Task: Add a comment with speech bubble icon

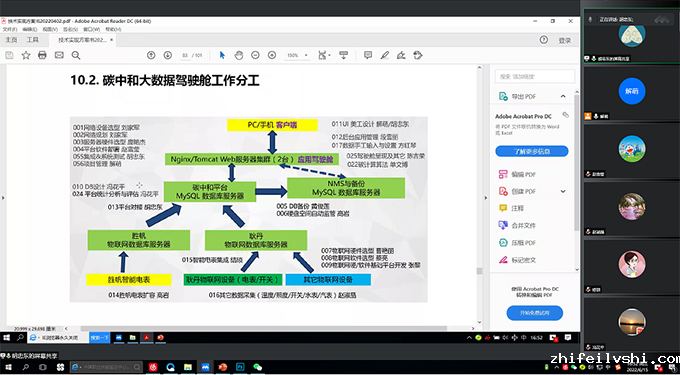Action: click(368, 55)
